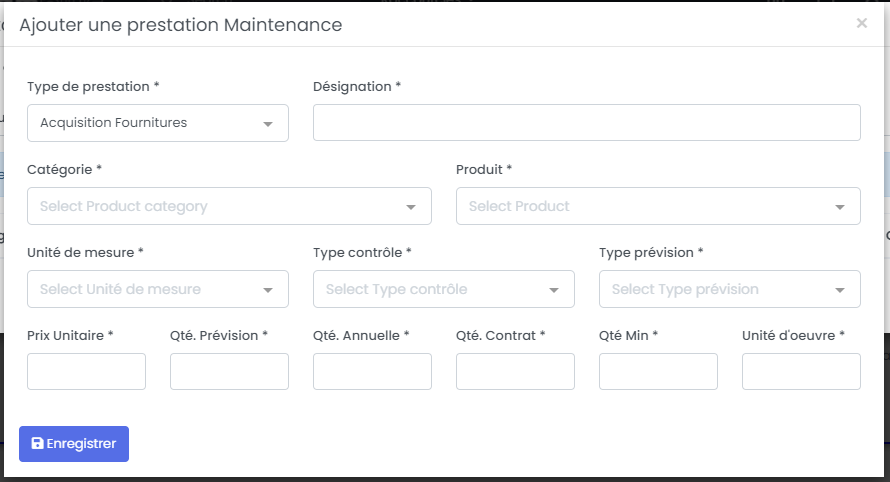Screen dimensions: 890x482
Task: Open the Type de prestation dropdown
Action: point(157,123)
